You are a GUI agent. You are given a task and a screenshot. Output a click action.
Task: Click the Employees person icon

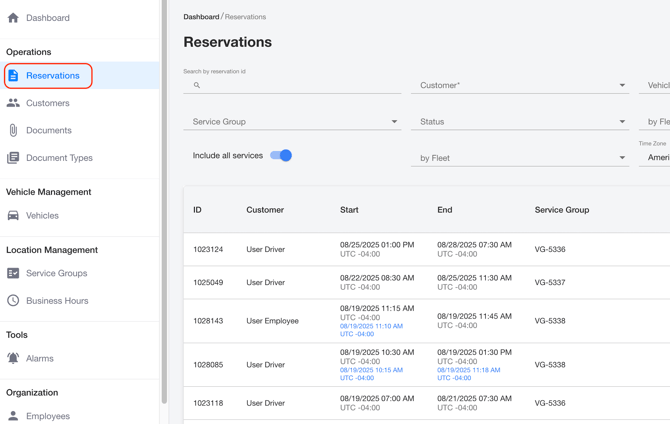click(13, 416)
